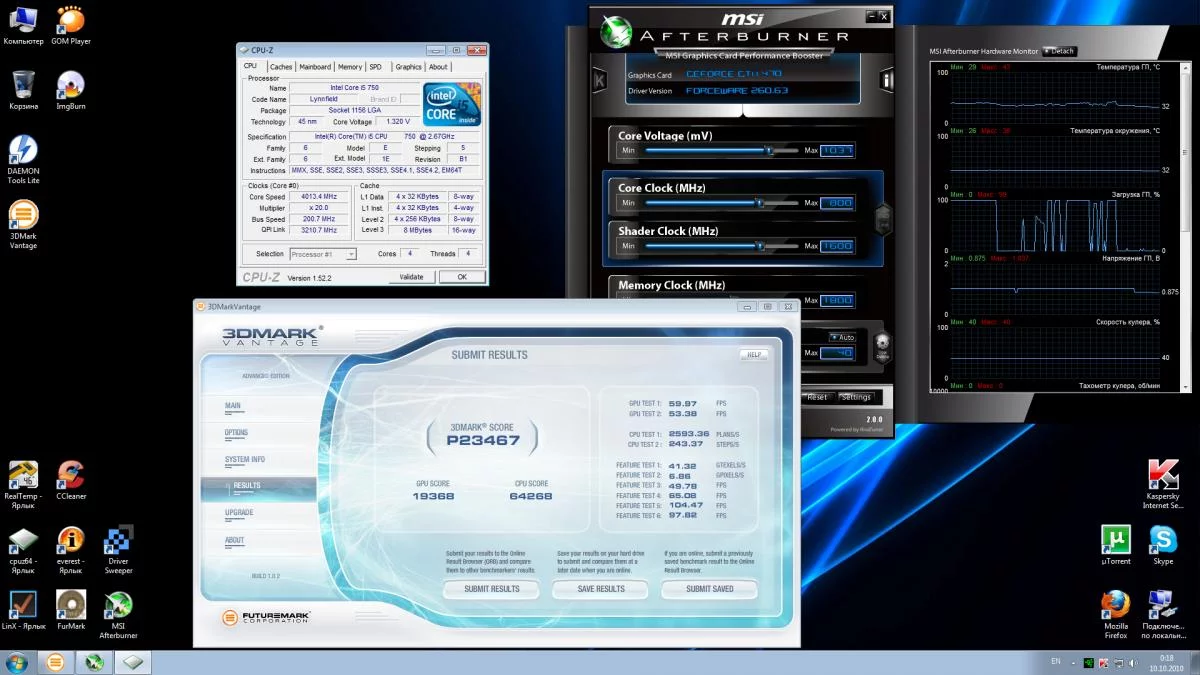1200x675 pixels.
Task: Switch to Mainboard tab in CPU-Z
Action: coord(315,67)
